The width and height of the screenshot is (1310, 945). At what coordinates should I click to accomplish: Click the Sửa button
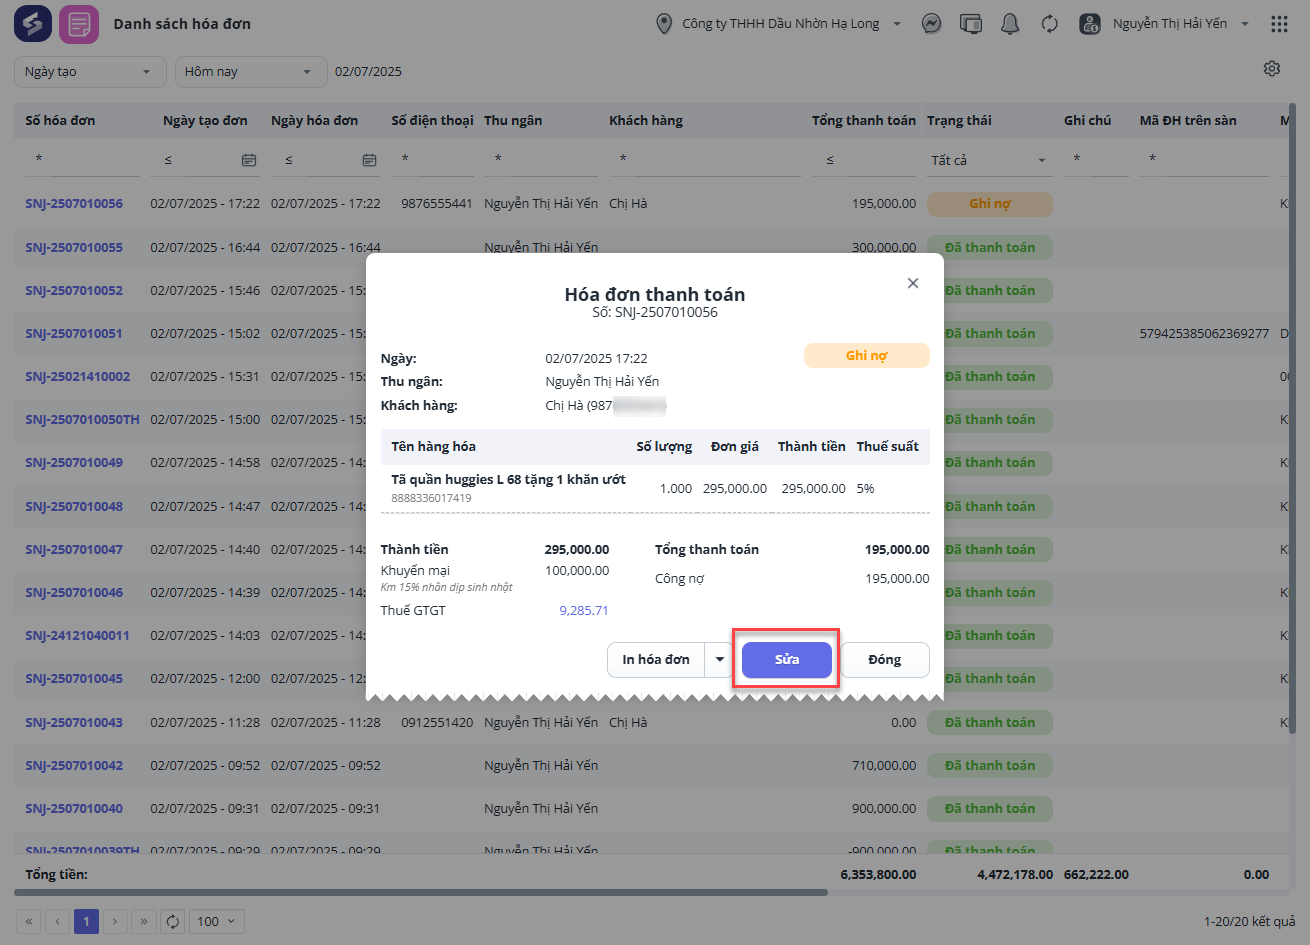pos(786,660)
